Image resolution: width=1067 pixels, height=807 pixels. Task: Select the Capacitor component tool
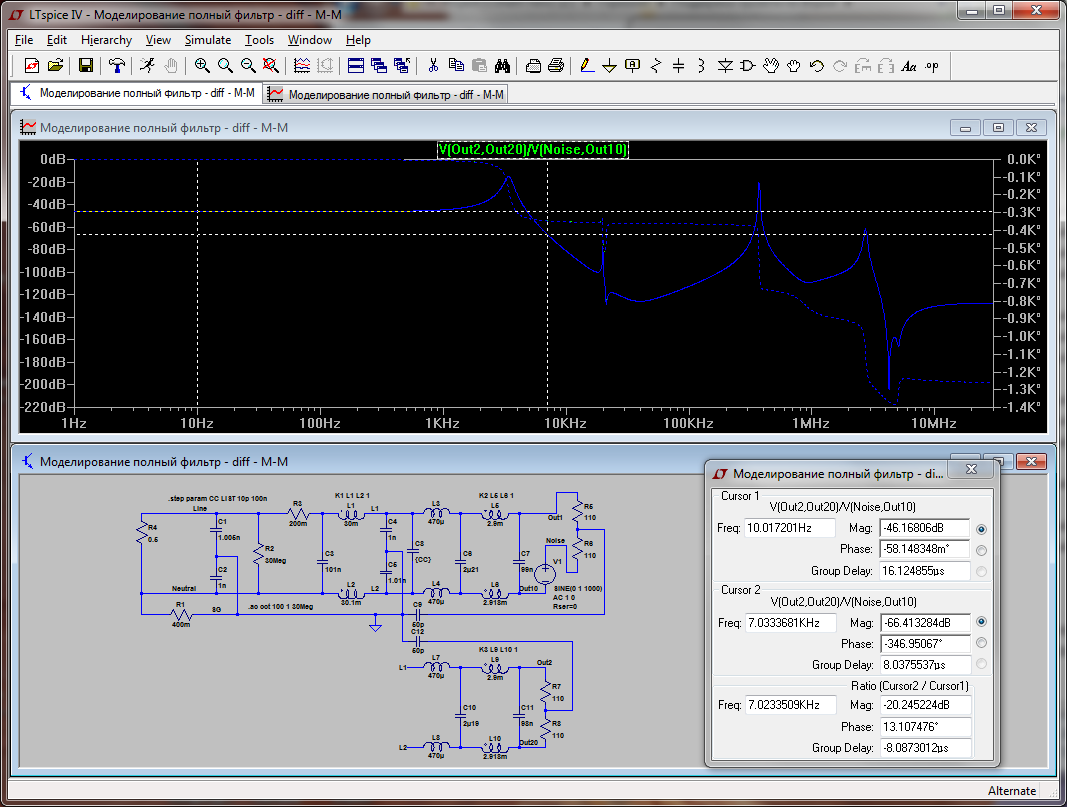pos(678,66)
